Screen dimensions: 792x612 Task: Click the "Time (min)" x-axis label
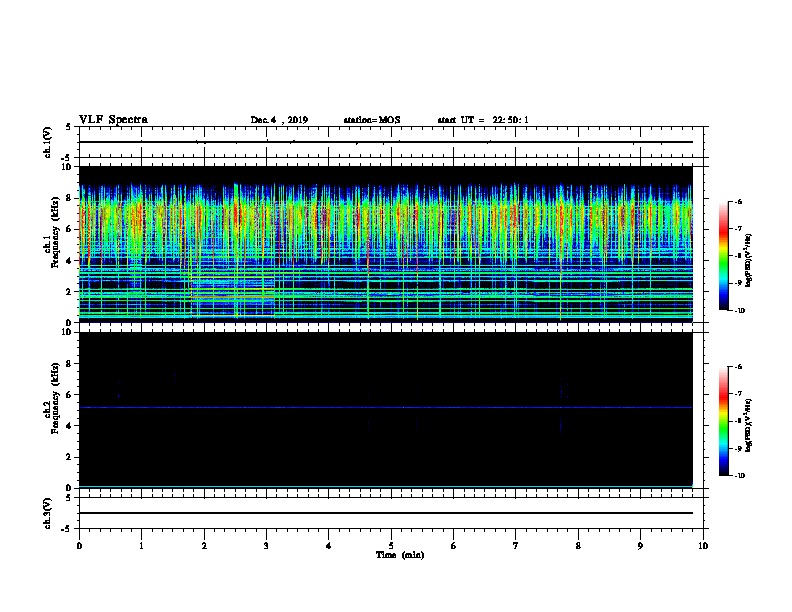click(x=400, y=555)
